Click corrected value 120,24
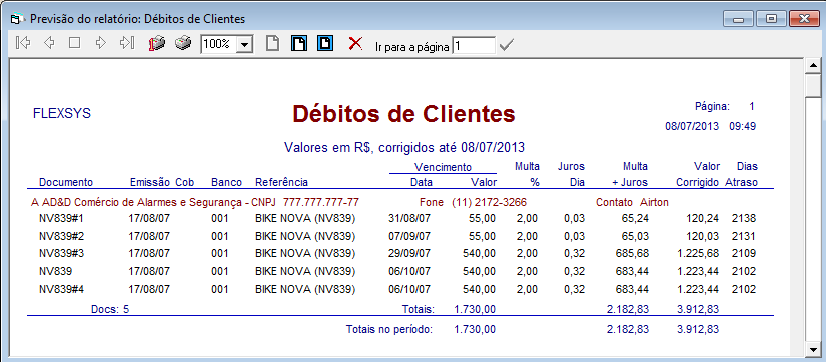The image size is (826, 362). coord(703,218)
